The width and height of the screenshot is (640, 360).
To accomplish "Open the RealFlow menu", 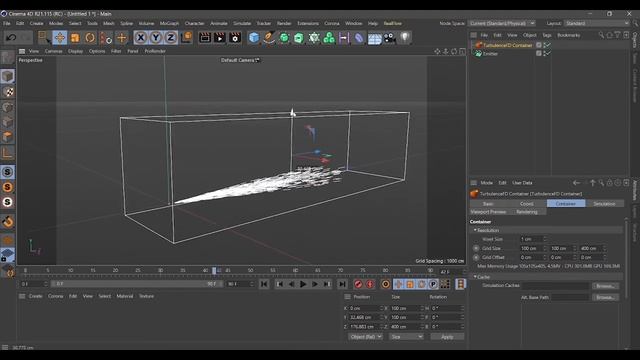I will 393,23.
